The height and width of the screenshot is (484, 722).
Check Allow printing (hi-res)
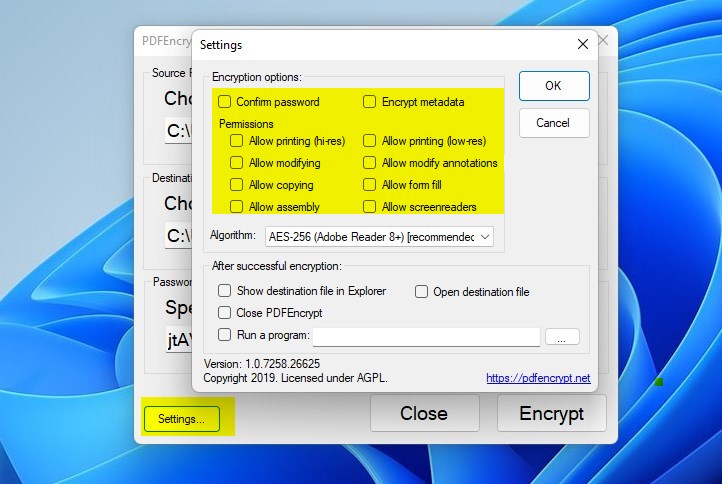coord(236,140)
